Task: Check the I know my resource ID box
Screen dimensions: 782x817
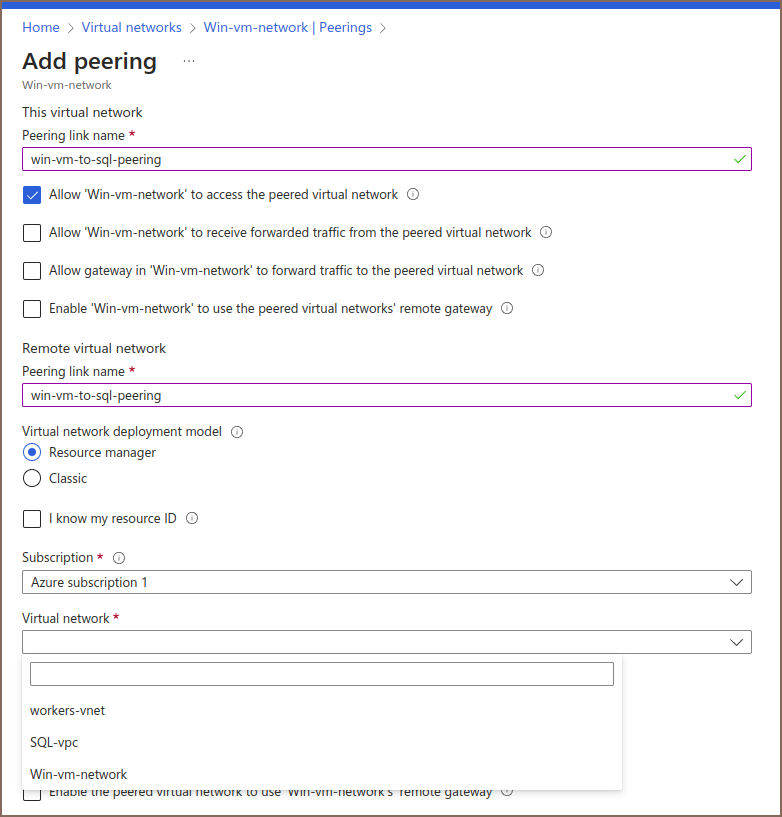Action: (32, 519)
